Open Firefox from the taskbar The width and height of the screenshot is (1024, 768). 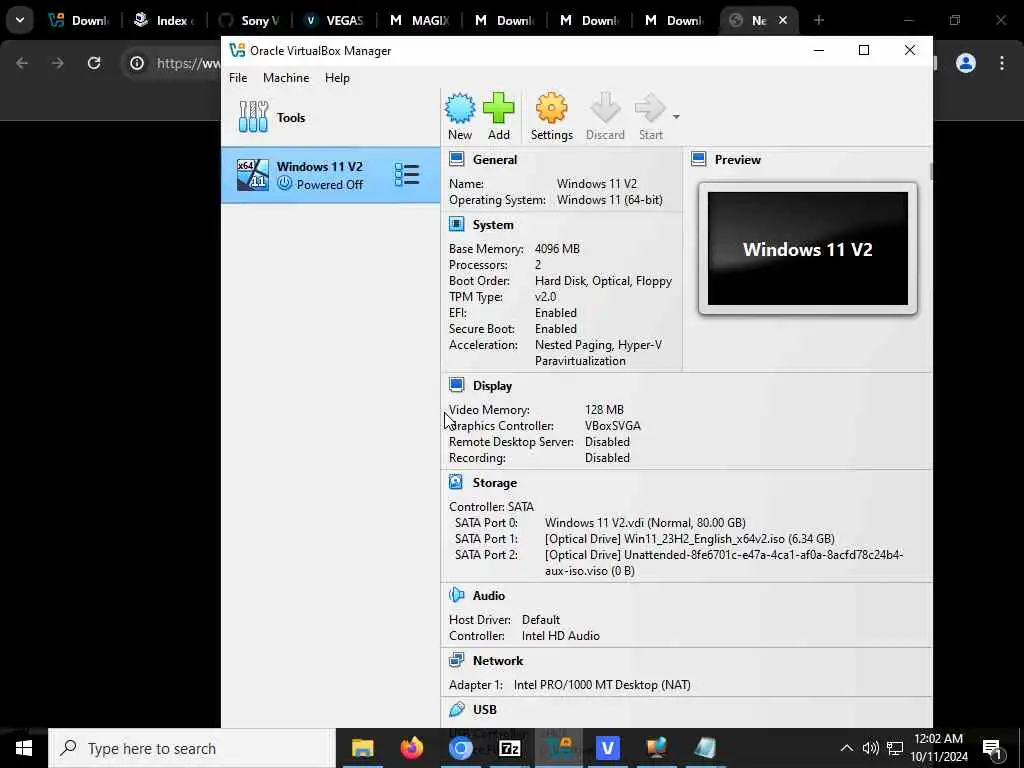point(411,748)
